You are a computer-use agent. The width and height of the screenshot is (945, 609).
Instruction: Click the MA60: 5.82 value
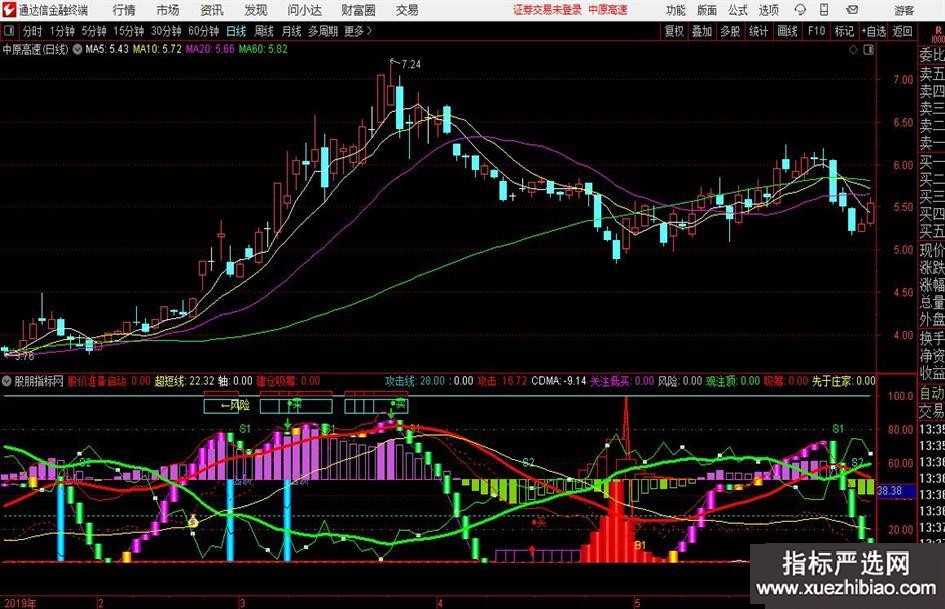(263, 49)
